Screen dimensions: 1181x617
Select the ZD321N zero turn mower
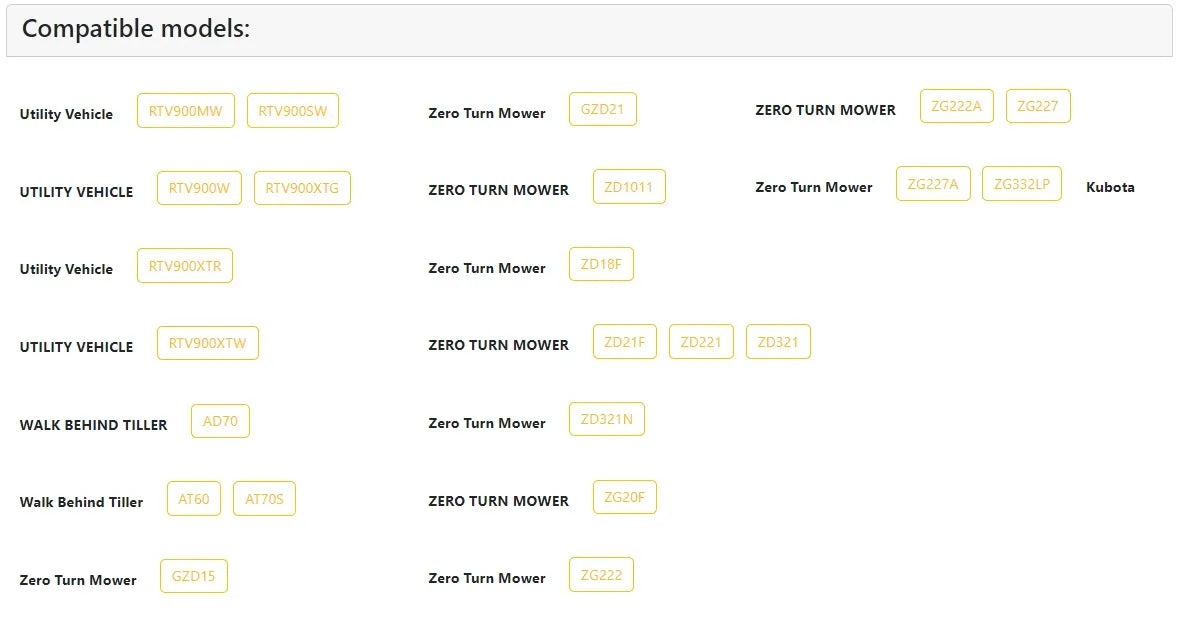[606, 419]
